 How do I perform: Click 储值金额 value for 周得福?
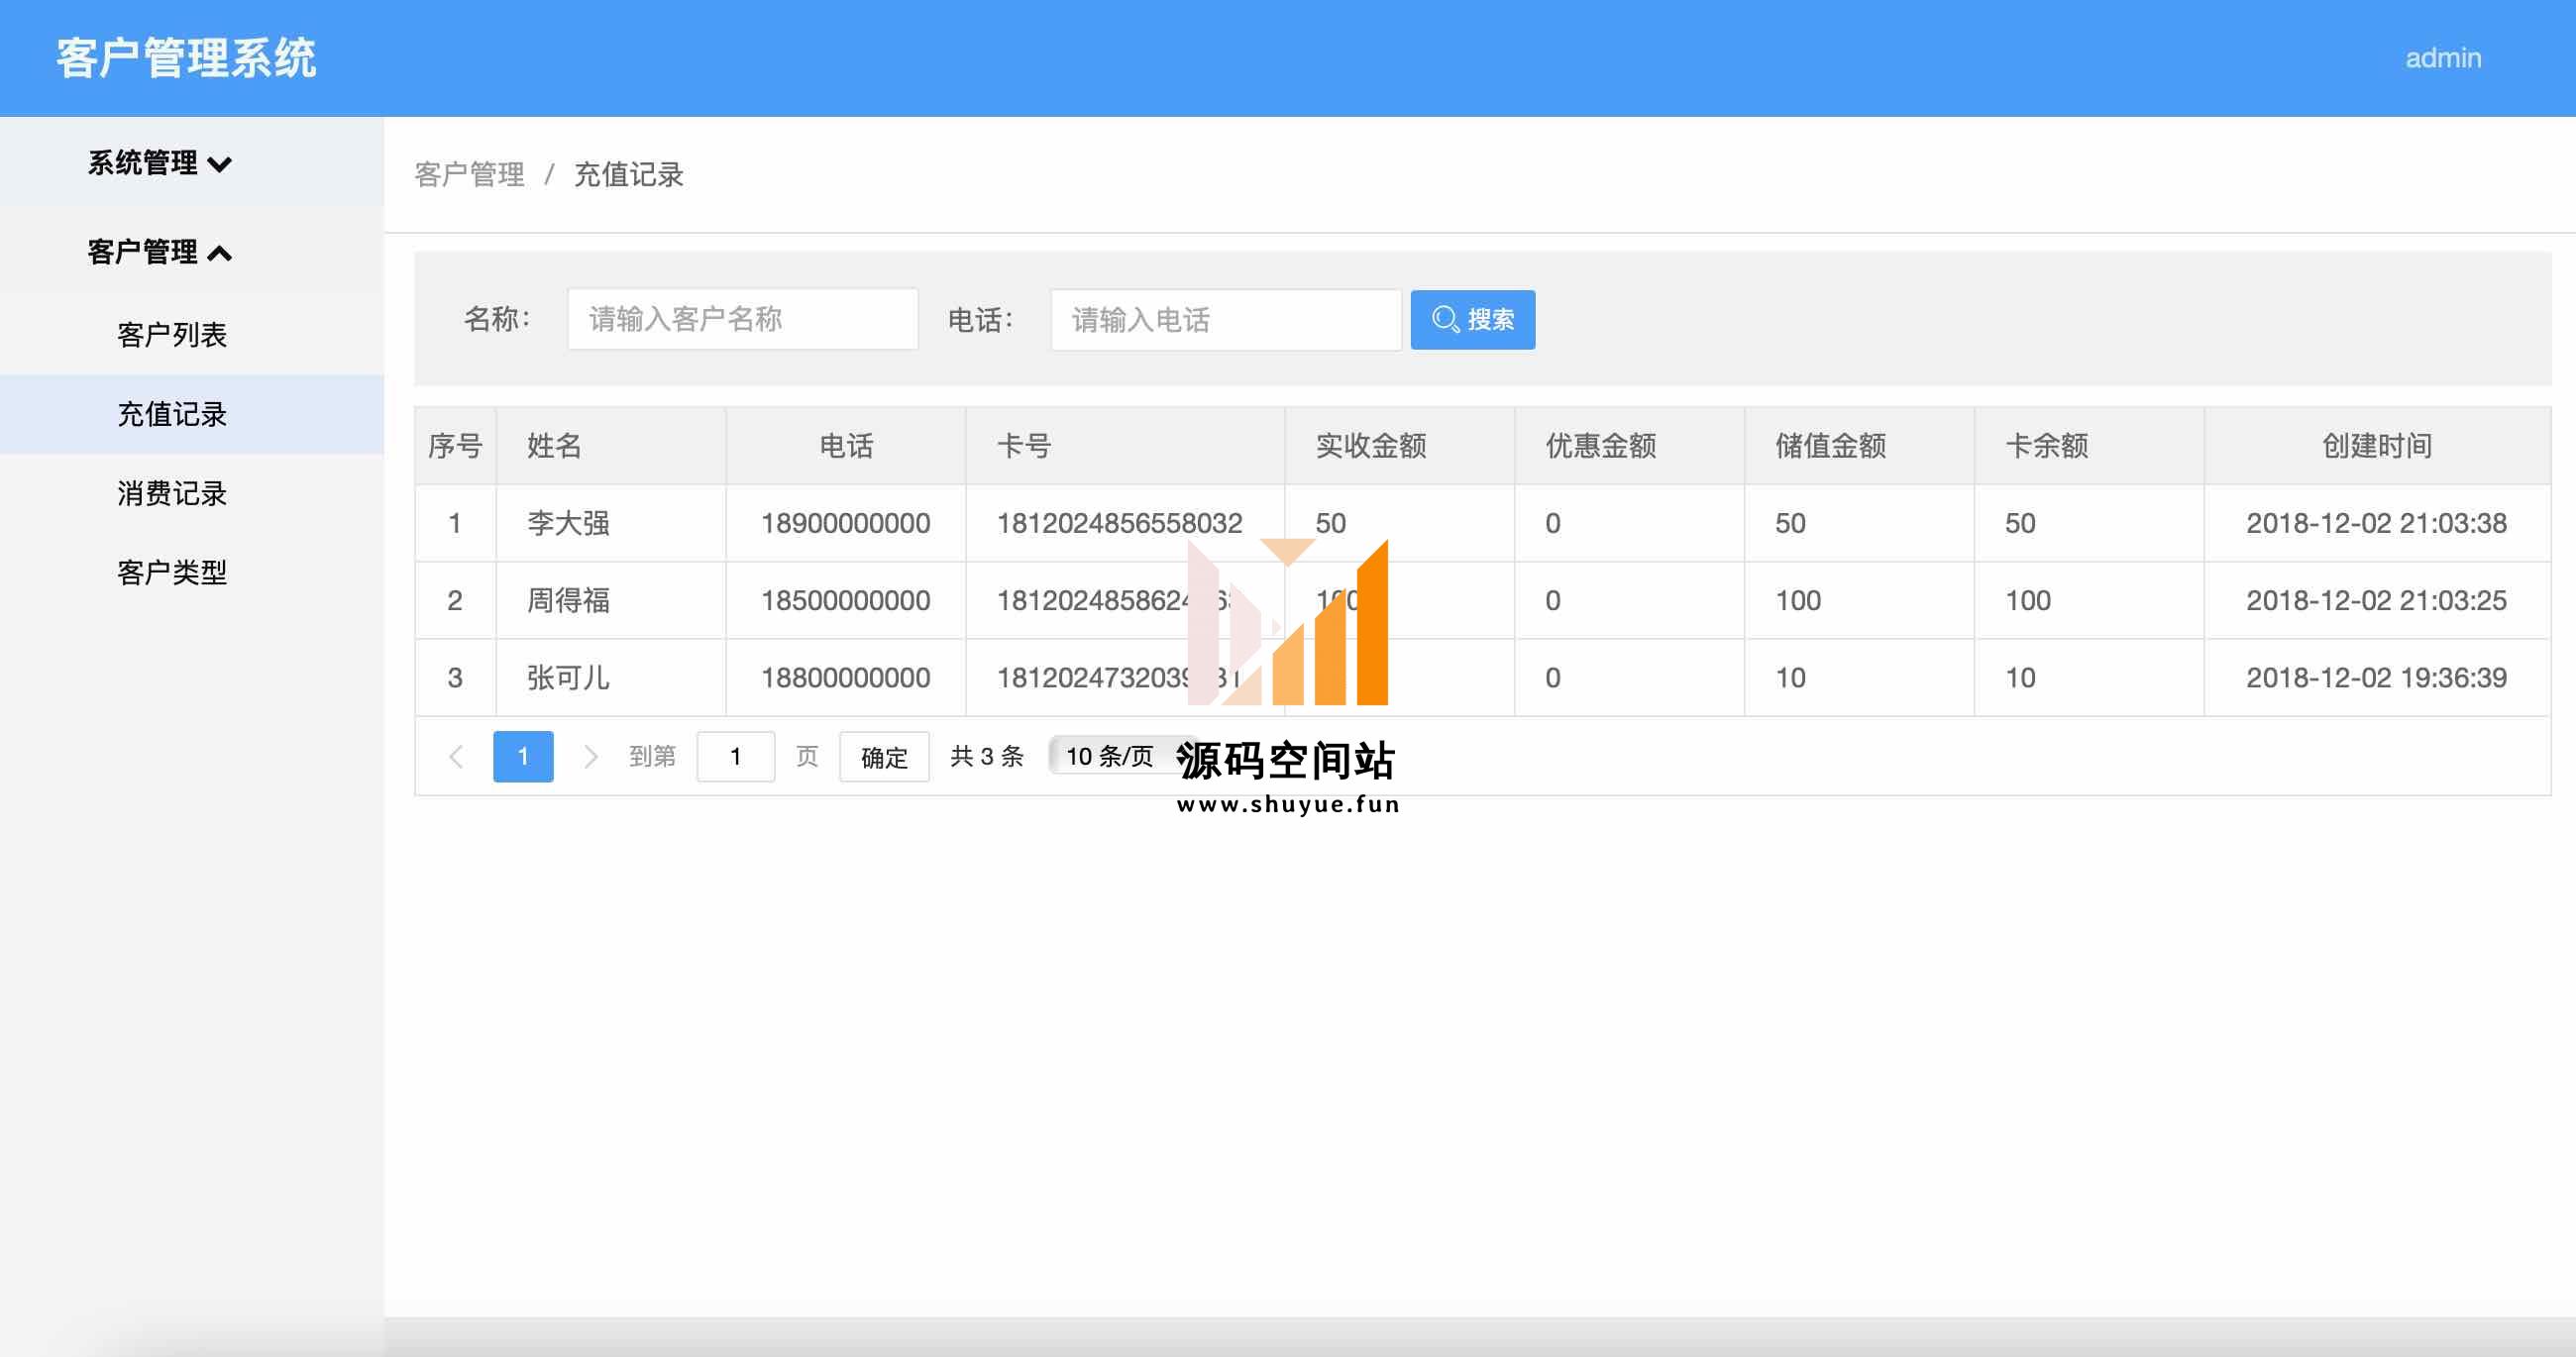(x=1798, y=600)
